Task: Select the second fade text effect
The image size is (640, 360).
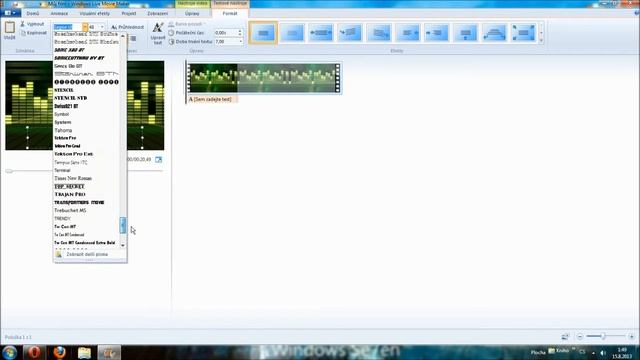Action: (292, 33)
